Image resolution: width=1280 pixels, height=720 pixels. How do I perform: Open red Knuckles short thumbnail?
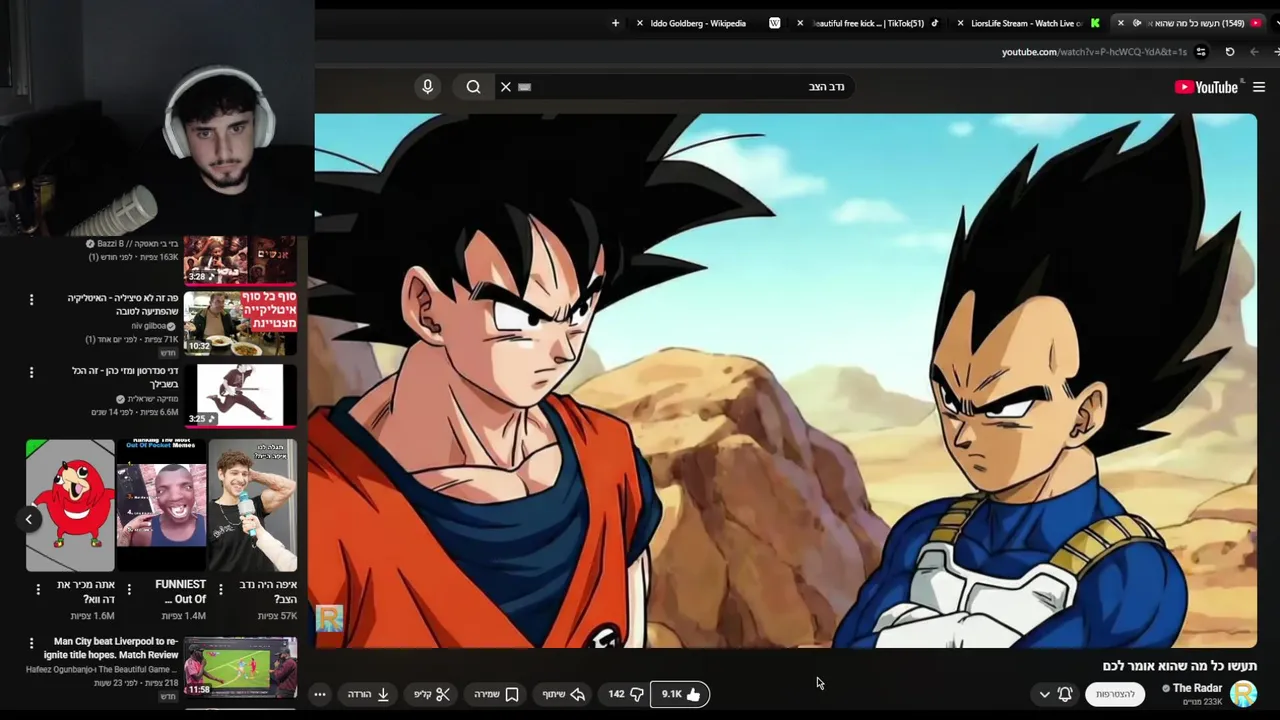click(70, 506)
